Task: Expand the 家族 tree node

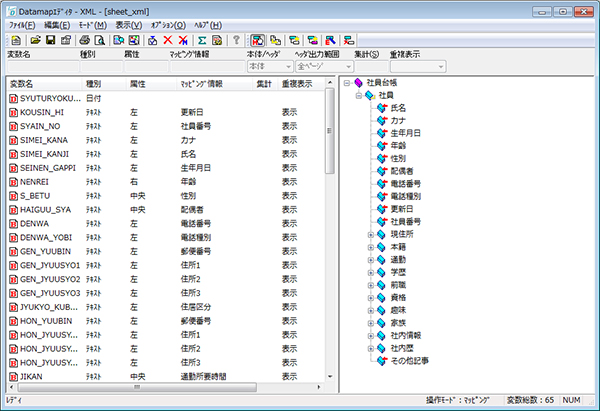Action: [x=370, y=322]
